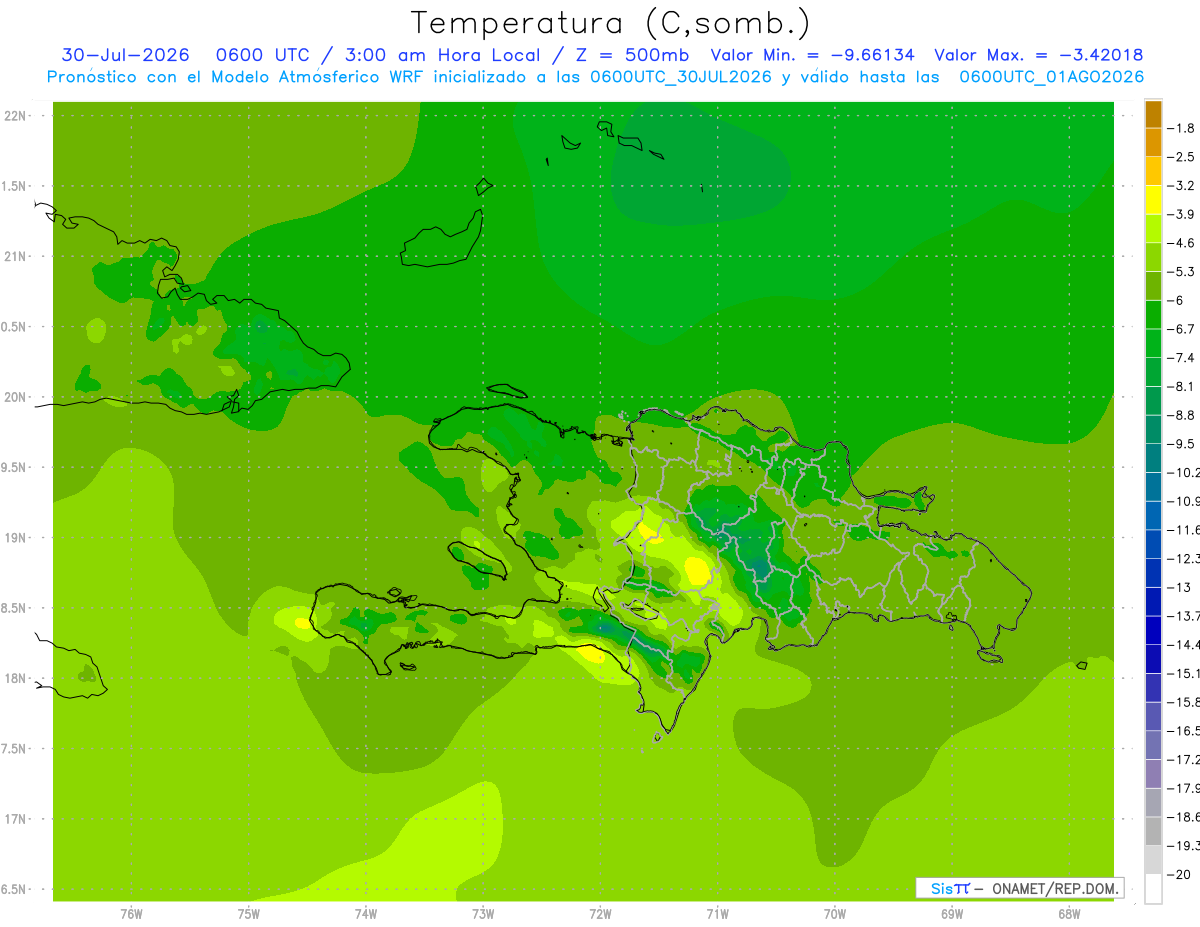1200x927 pixels.
Task: Click the '0600UTC_30JUL2026' initialization timestamp
Action: [x=681, y=77]
